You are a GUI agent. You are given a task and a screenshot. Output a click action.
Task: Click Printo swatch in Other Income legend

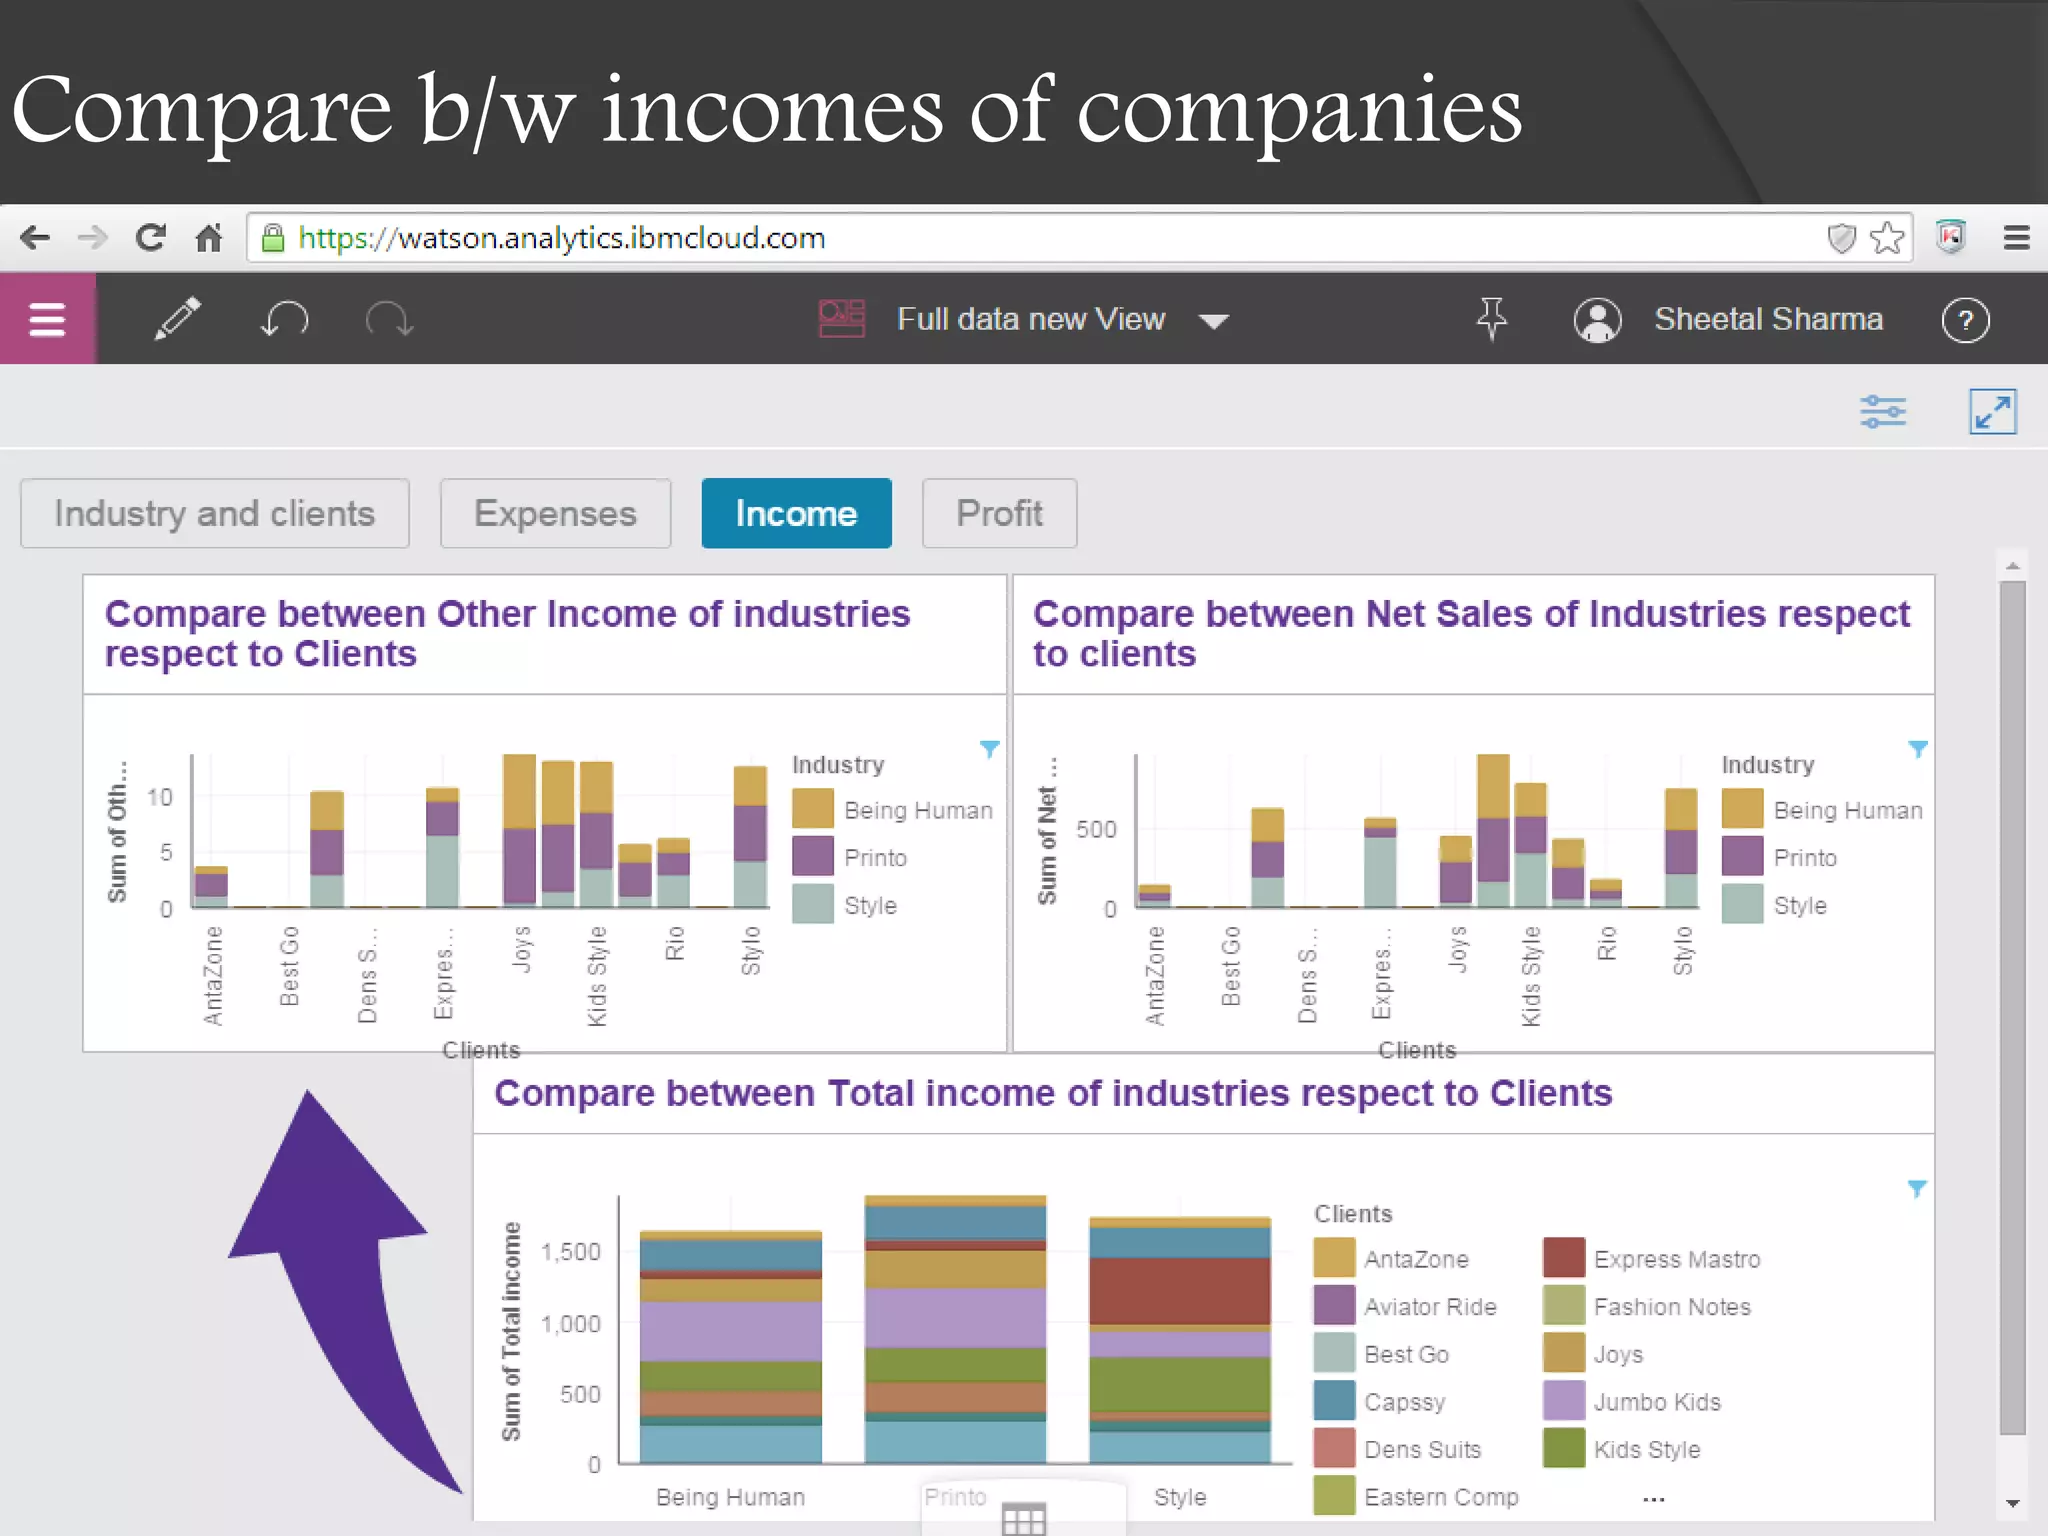[x=812, y=856]
